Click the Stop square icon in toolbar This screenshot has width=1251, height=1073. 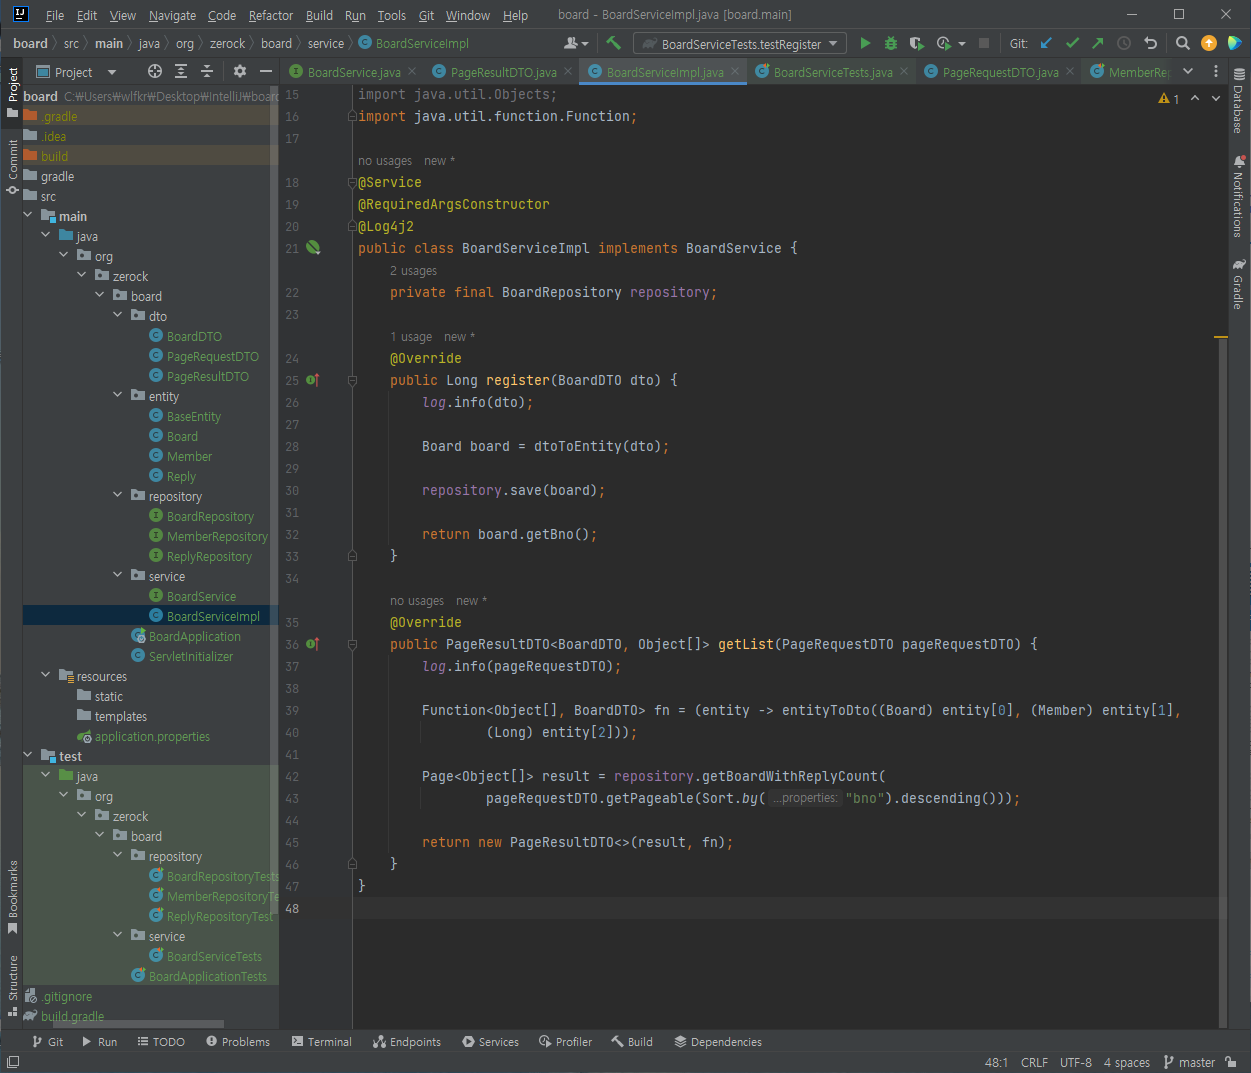click(x=984, y=43)
